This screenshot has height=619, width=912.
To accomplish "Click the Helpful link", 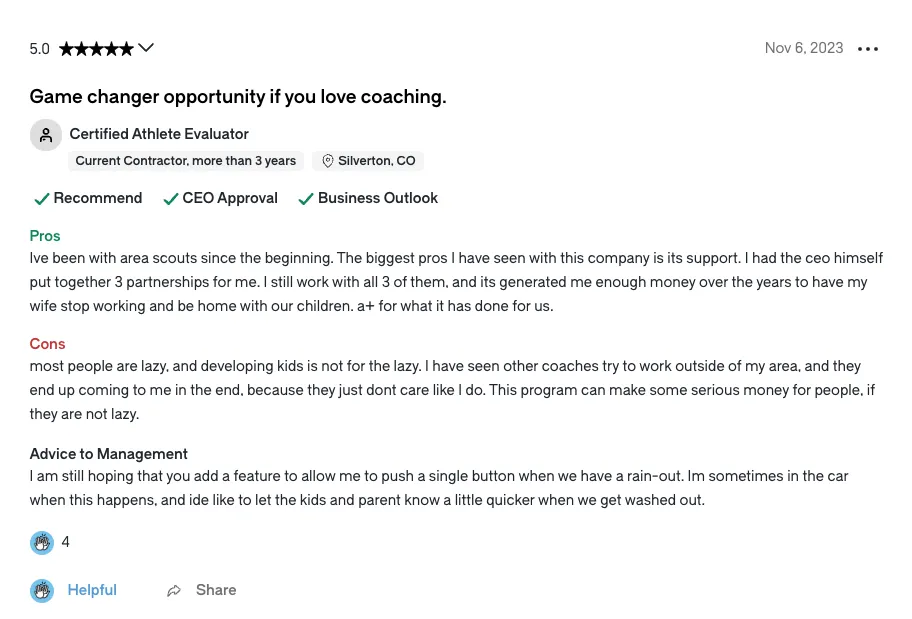I will click(x=92, y=590).
